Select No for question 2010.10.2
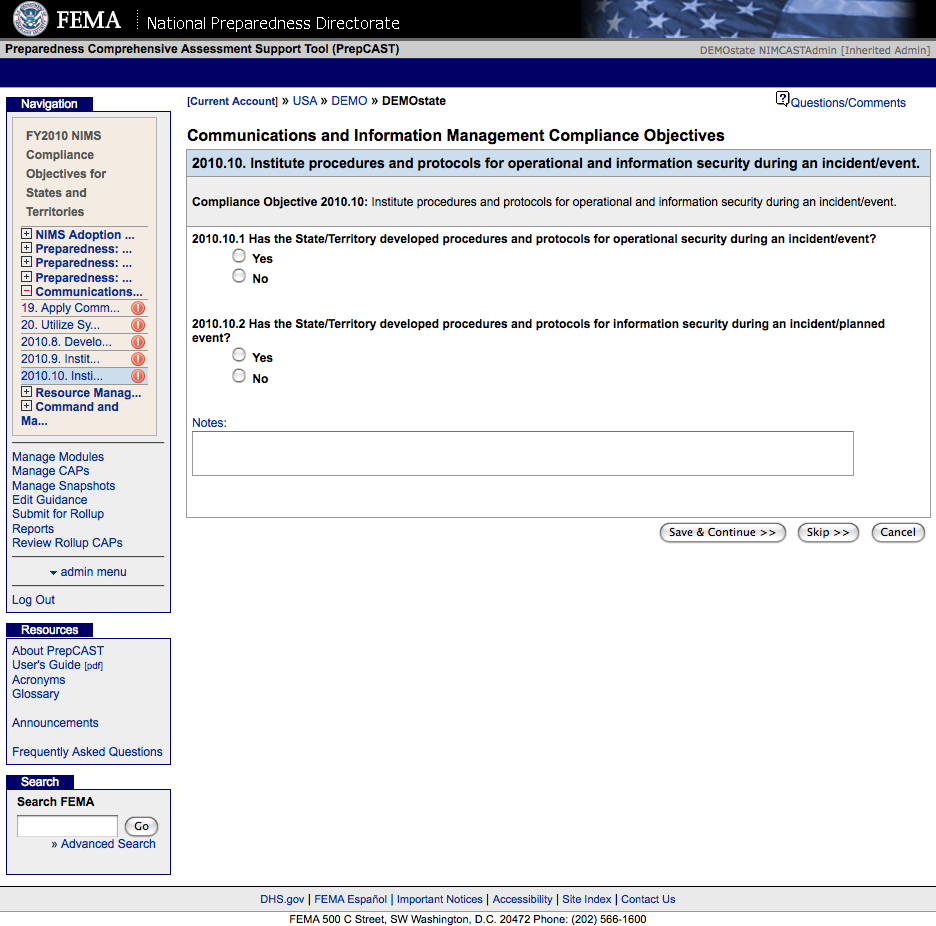Viewport: 936px width, 926px height. [x=239, y=376]
